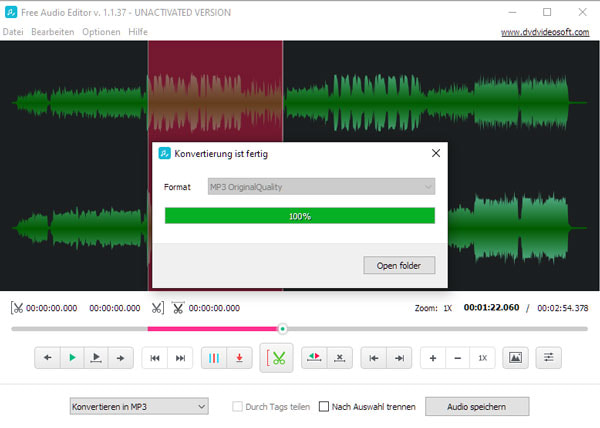Visit the www.dvdvideosoft.com link
The image size is (600, 428).
tap(547, 32)
